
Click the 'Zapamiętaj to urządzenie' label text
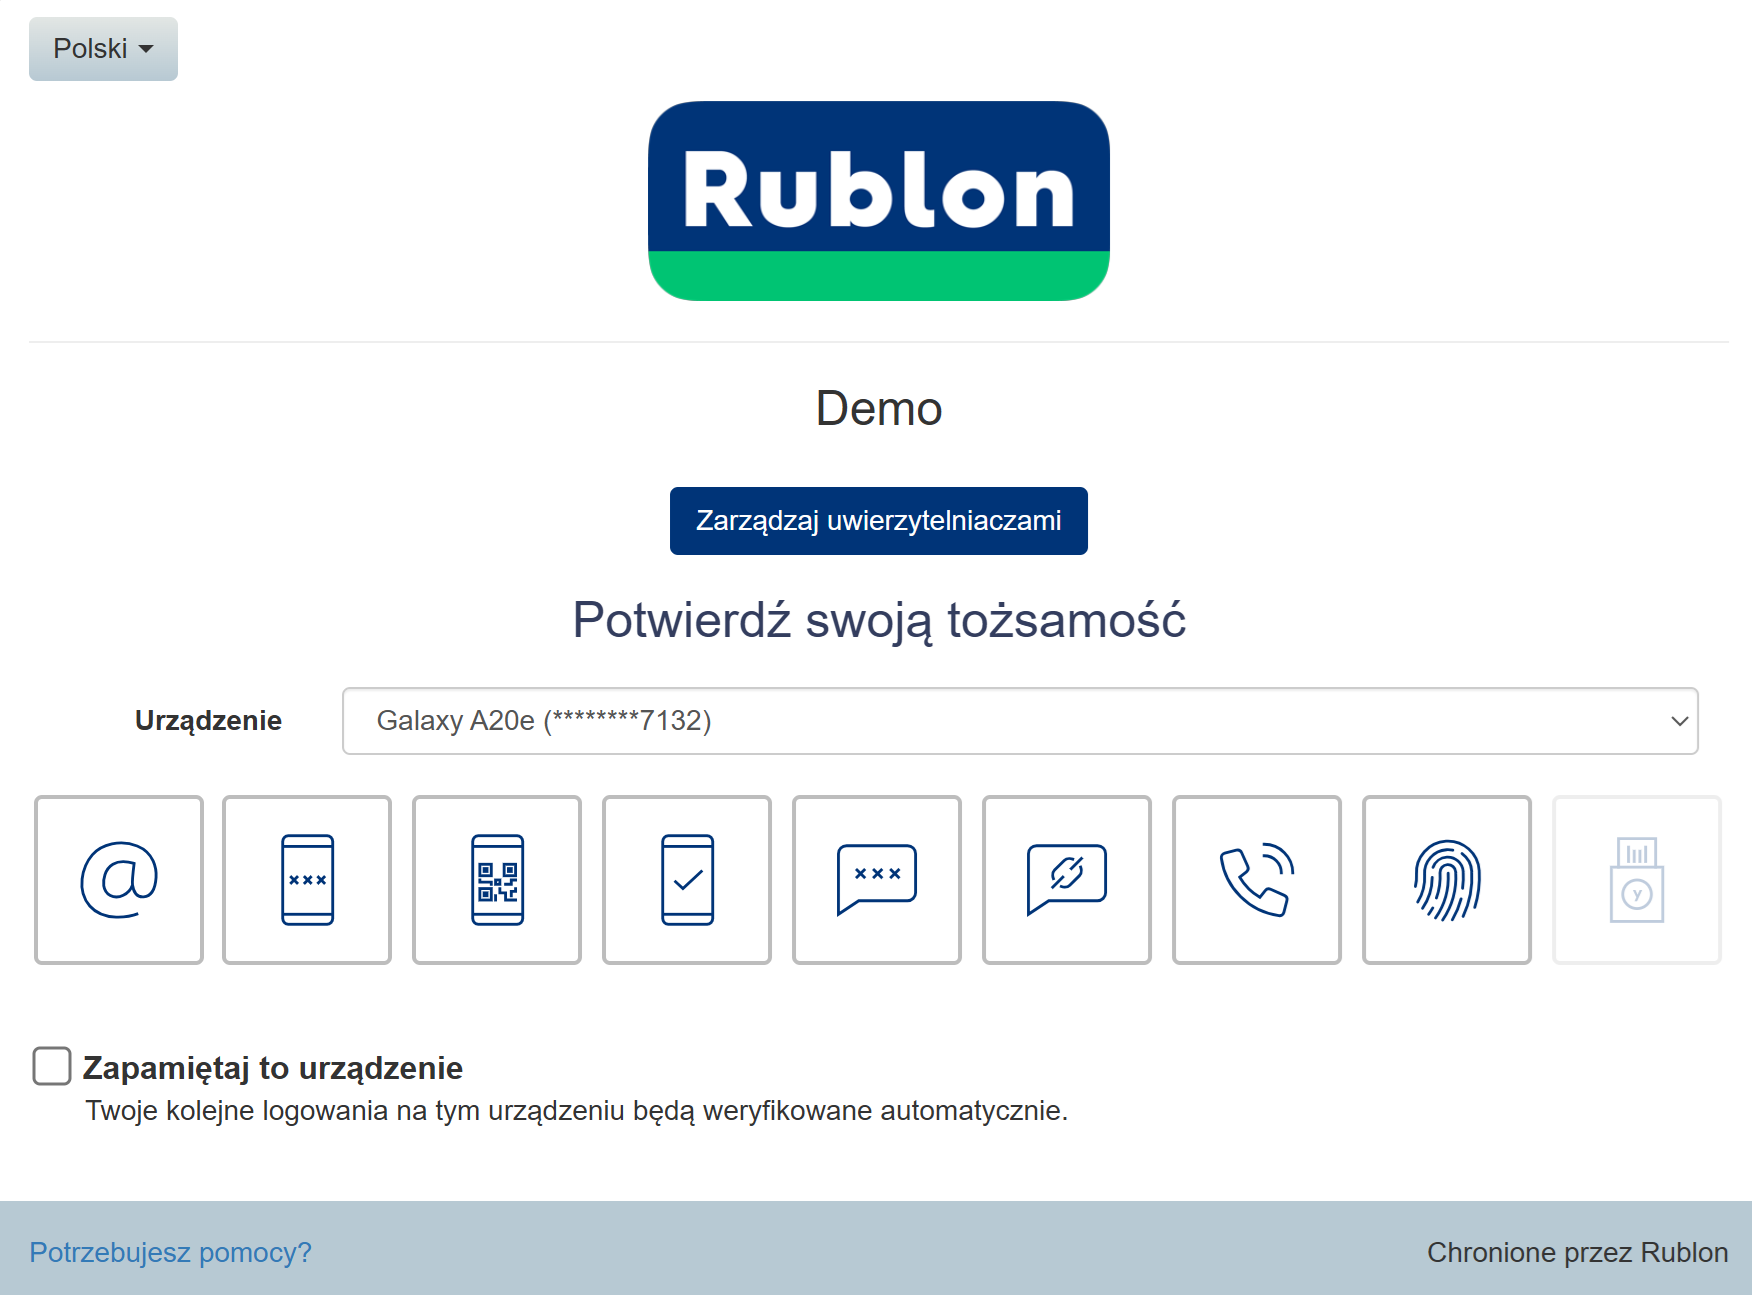(x=272, y=1068)
